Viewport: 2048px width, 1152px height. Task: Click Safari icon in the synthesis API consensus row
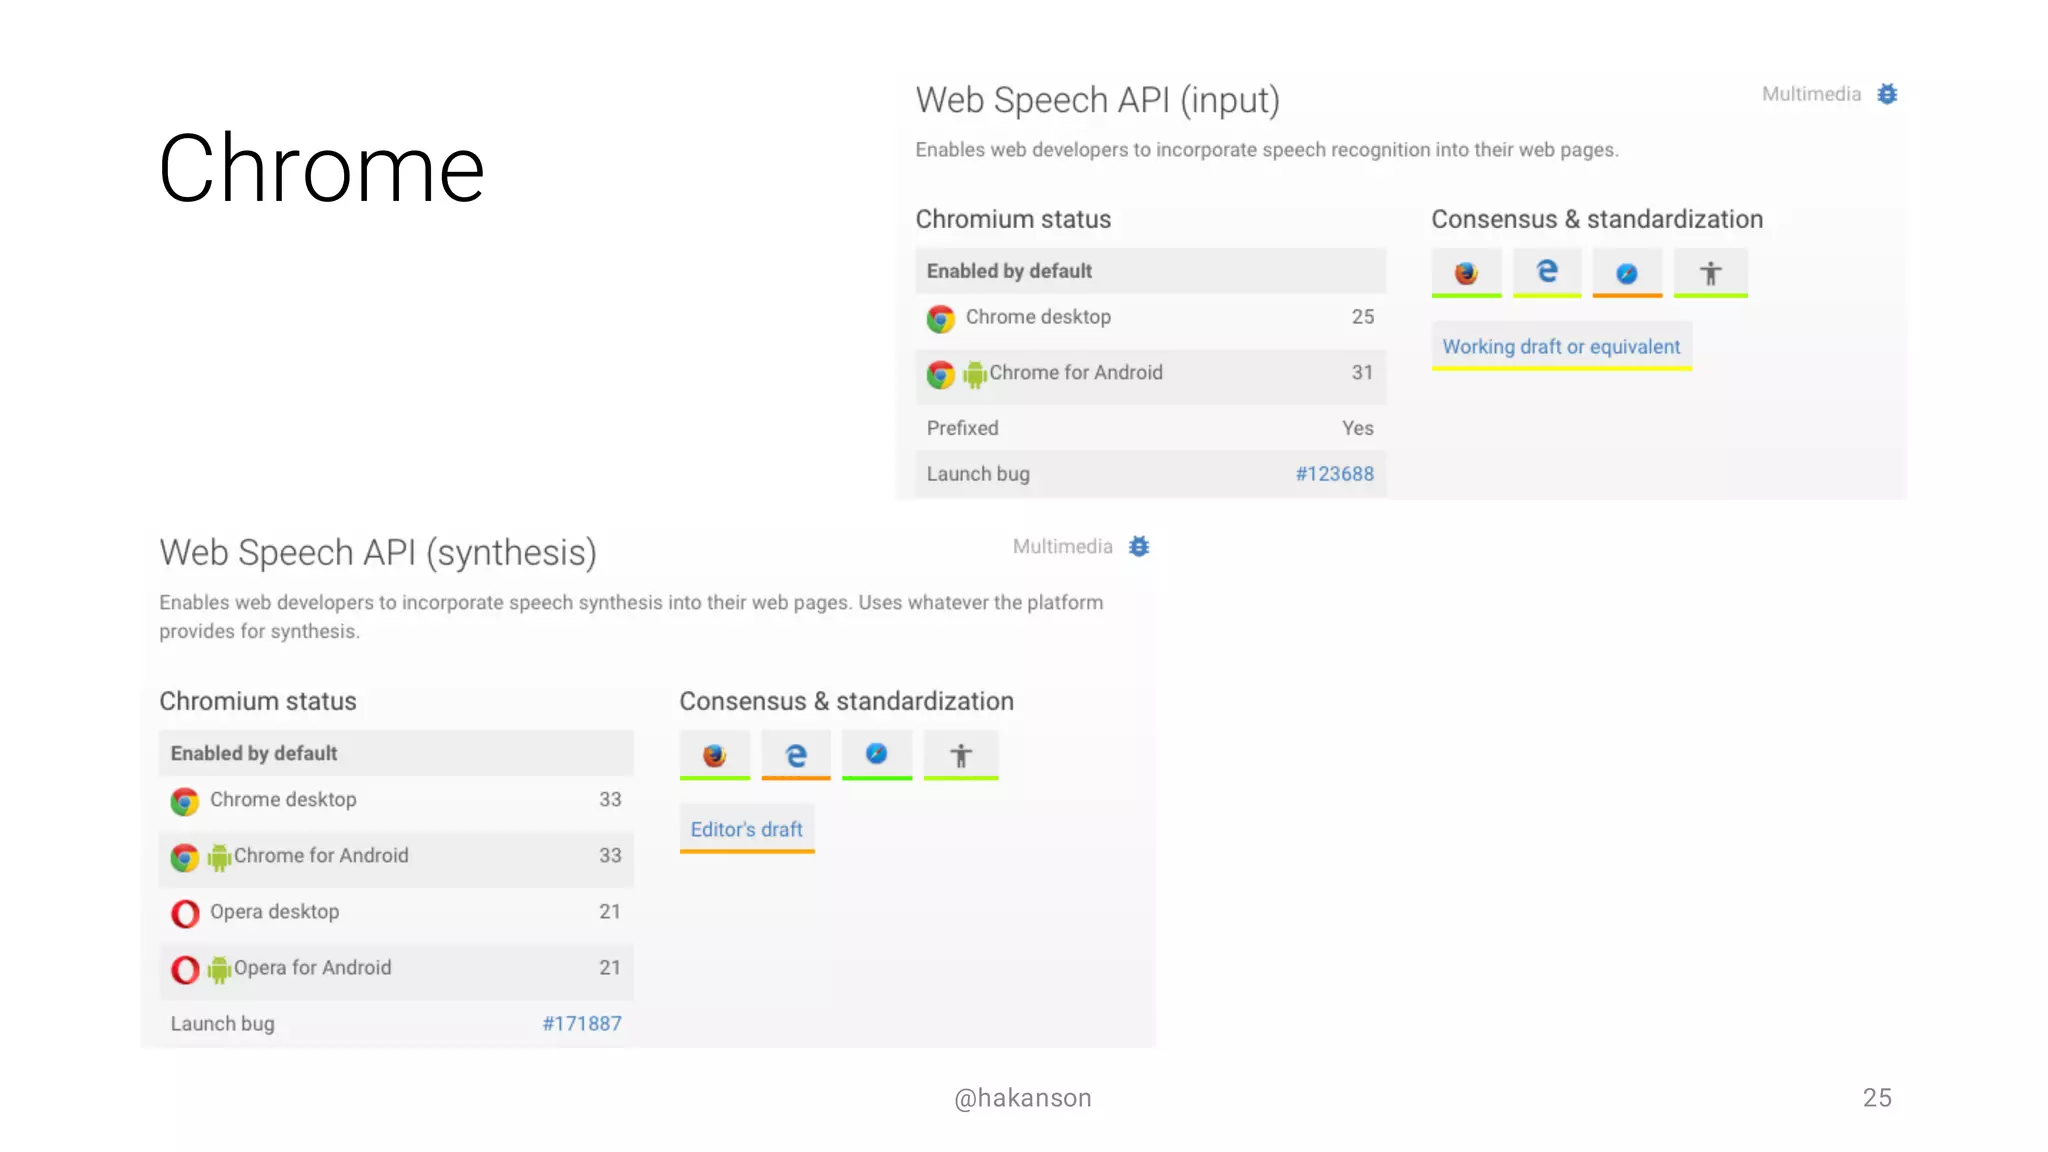pos(877,754)
